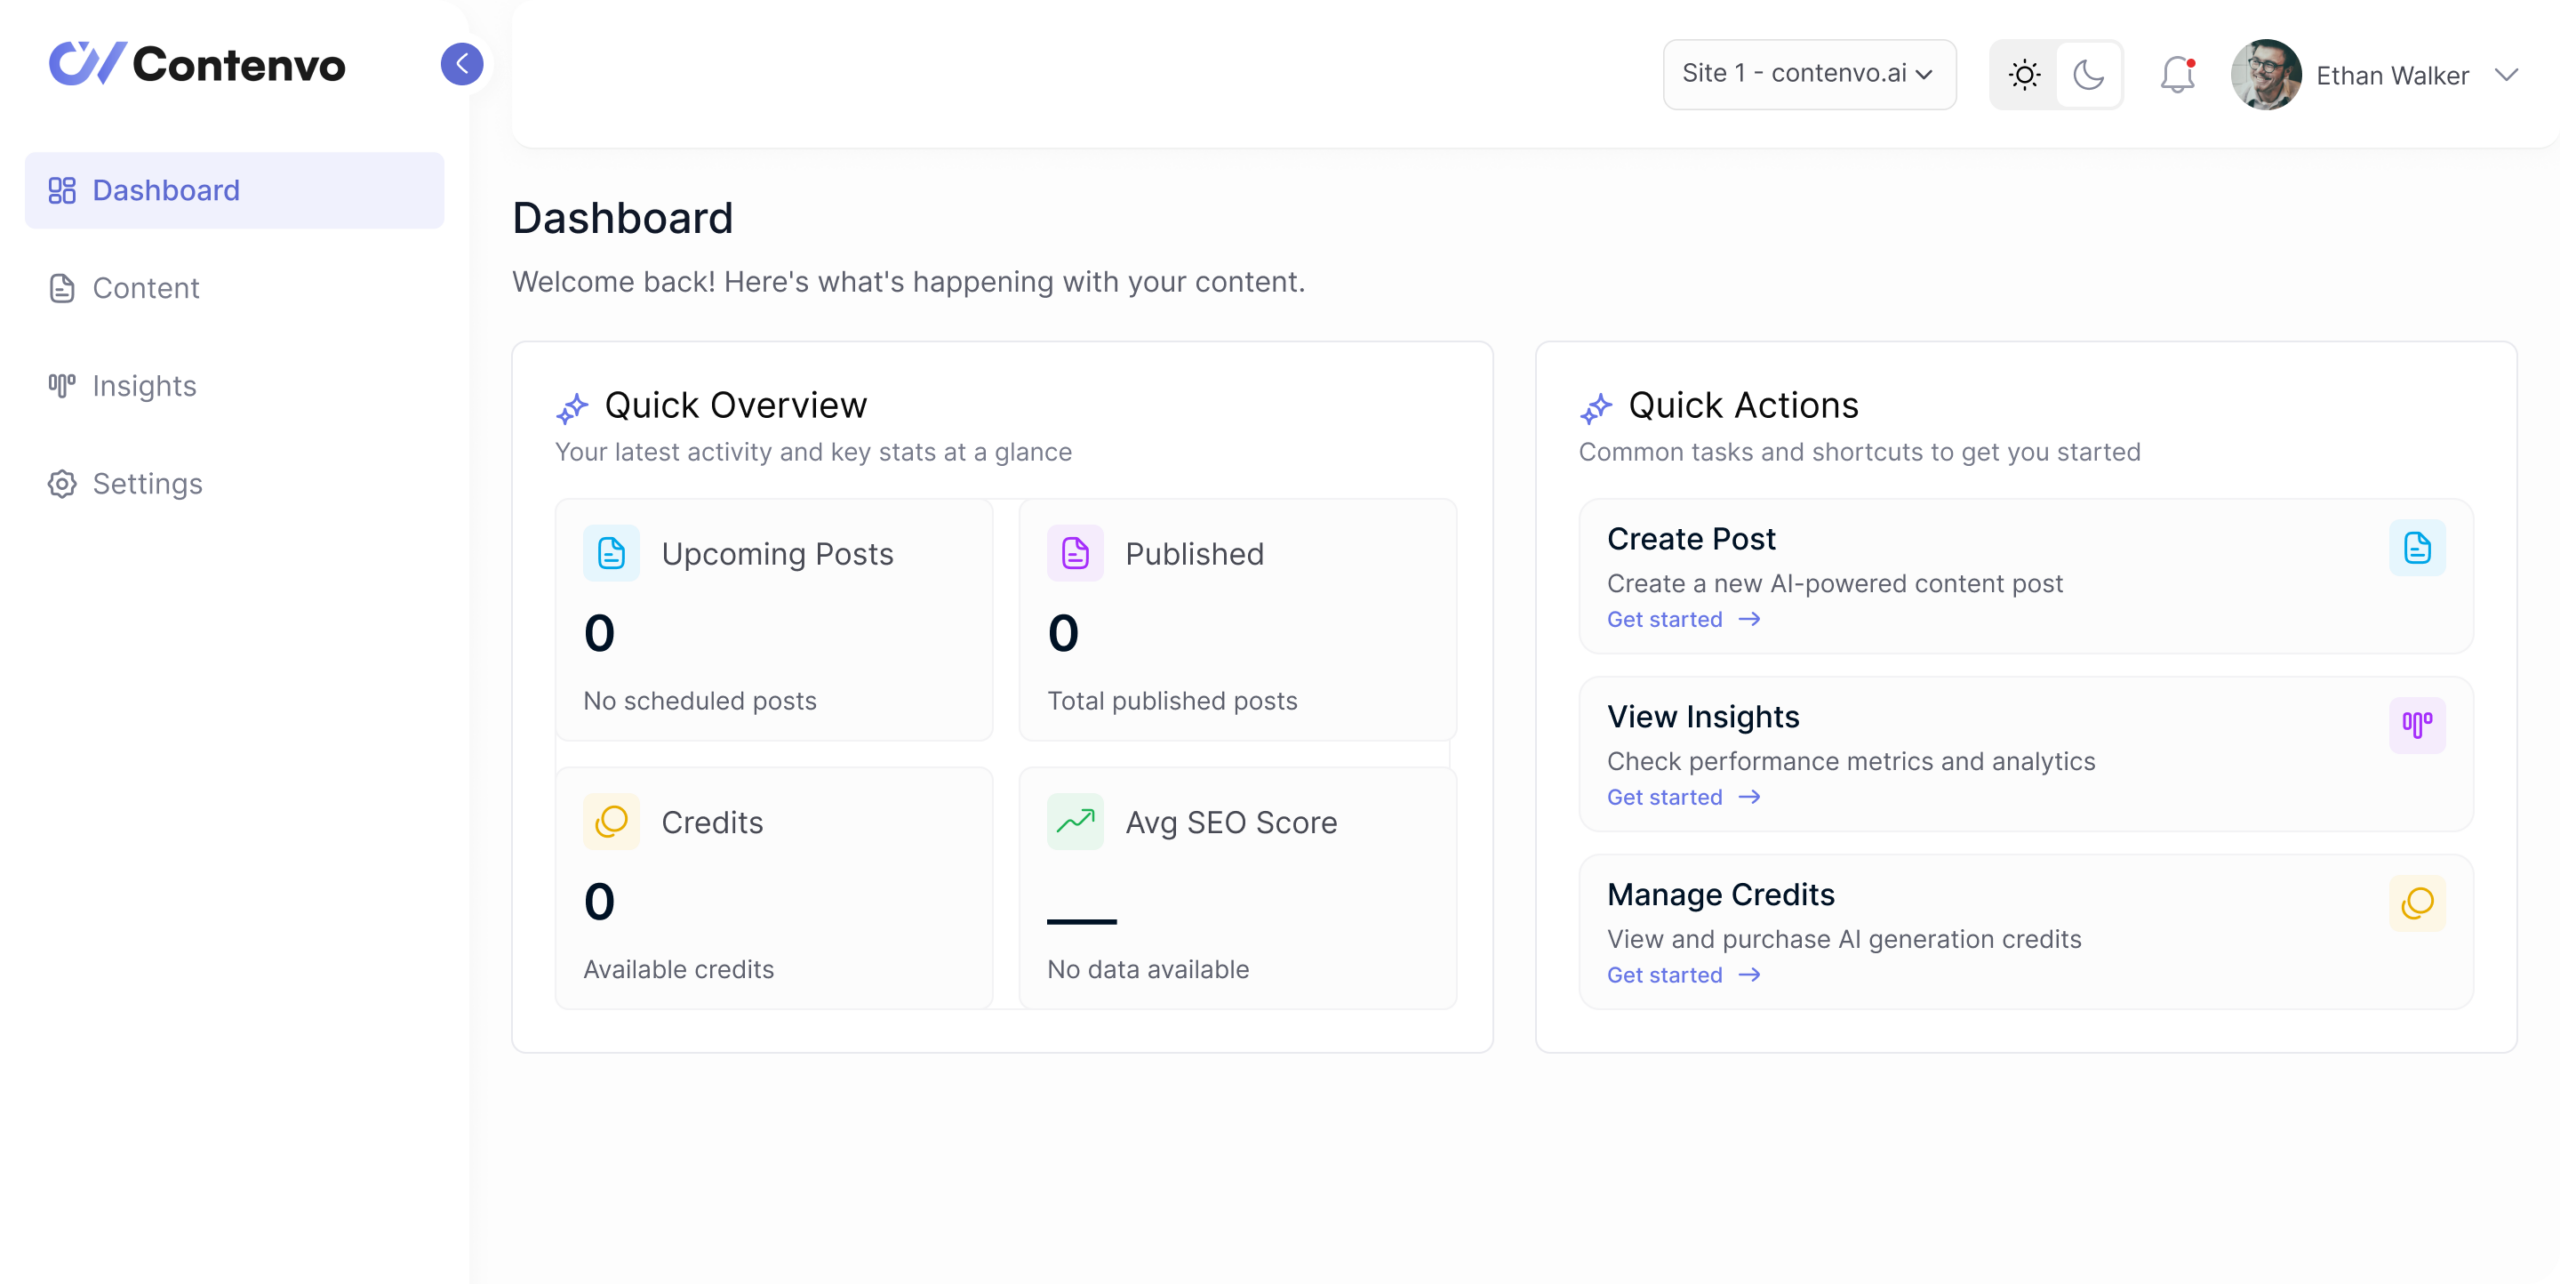Viewport: 2560px width, 1284px height.
Task: Click the View Insights analytics icon
Action: 2418,724
